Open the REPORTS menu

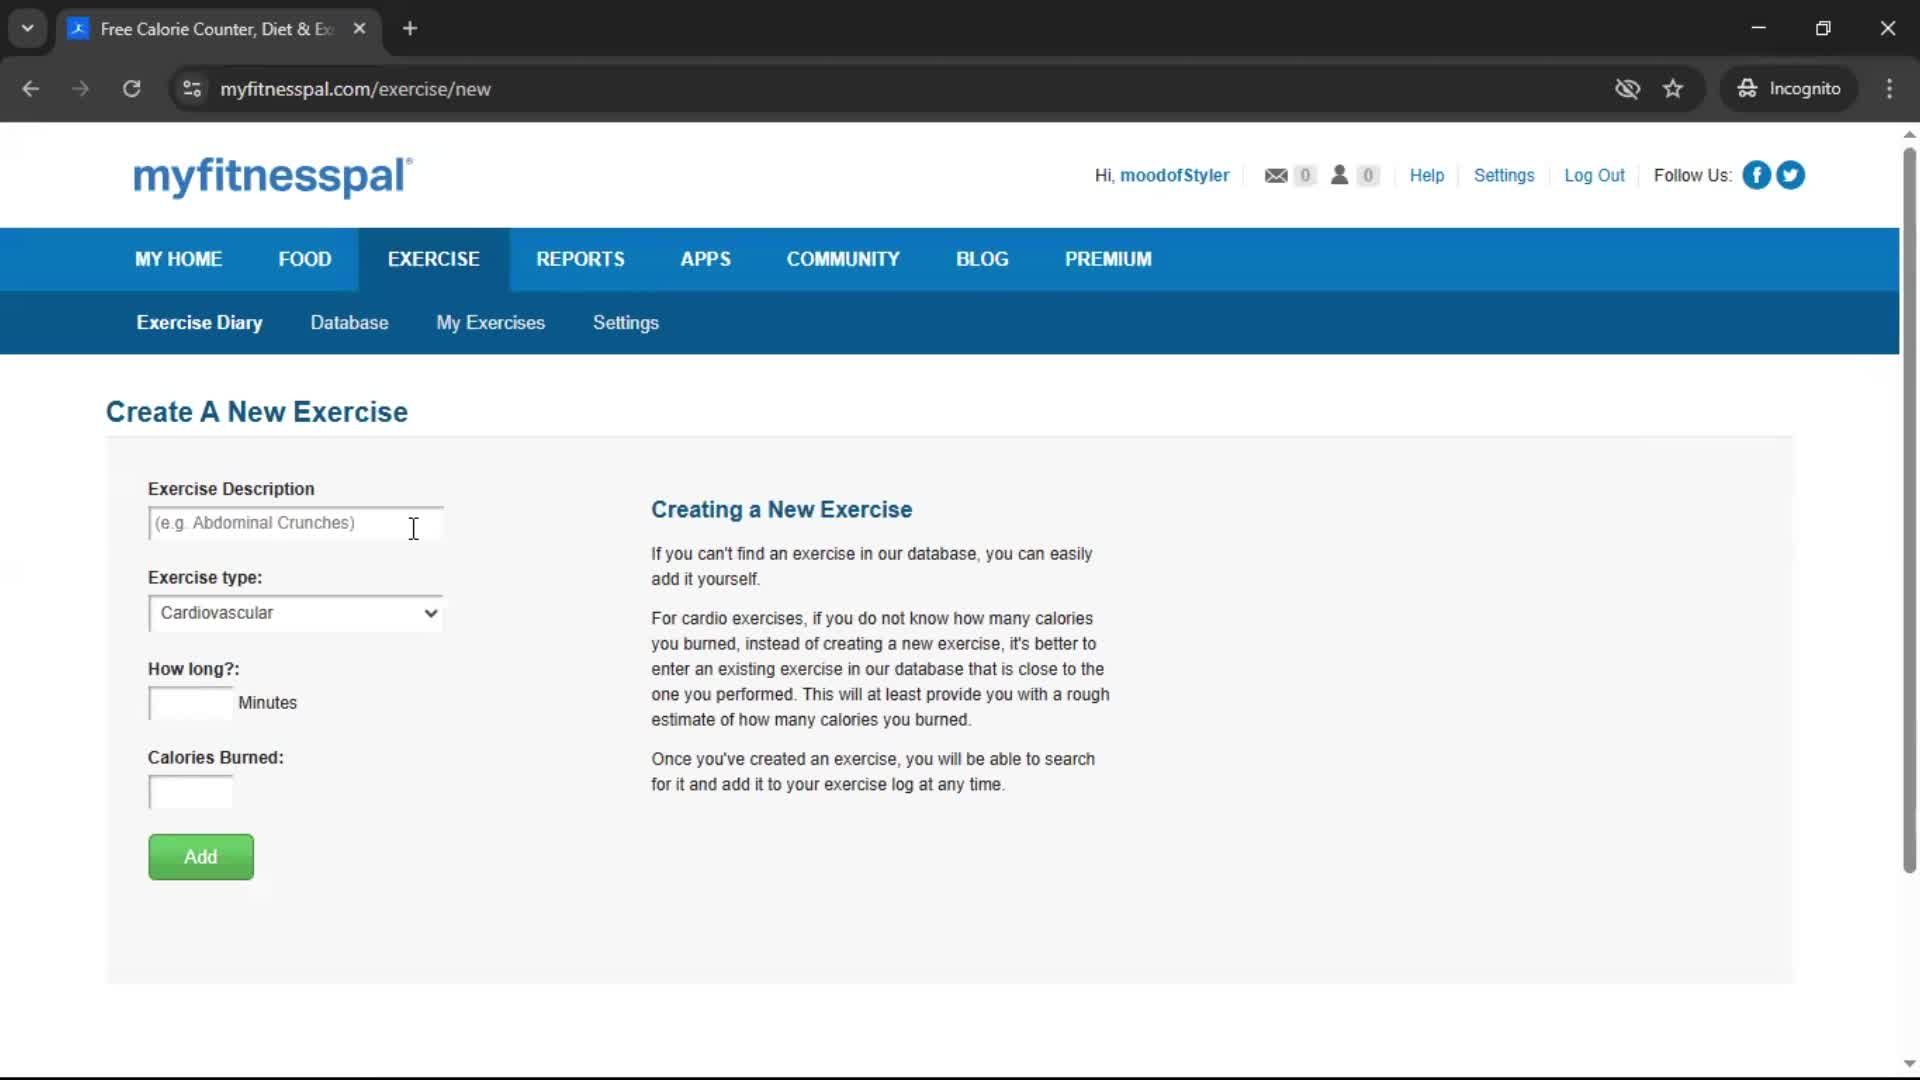[x=580, y=259]
